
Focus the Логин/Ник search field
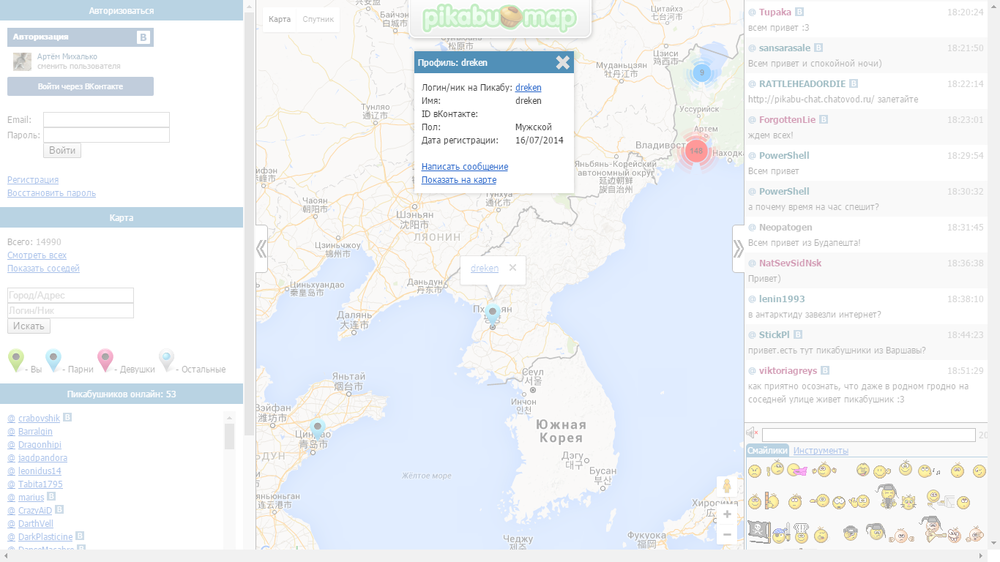click(x=70, y=311)
